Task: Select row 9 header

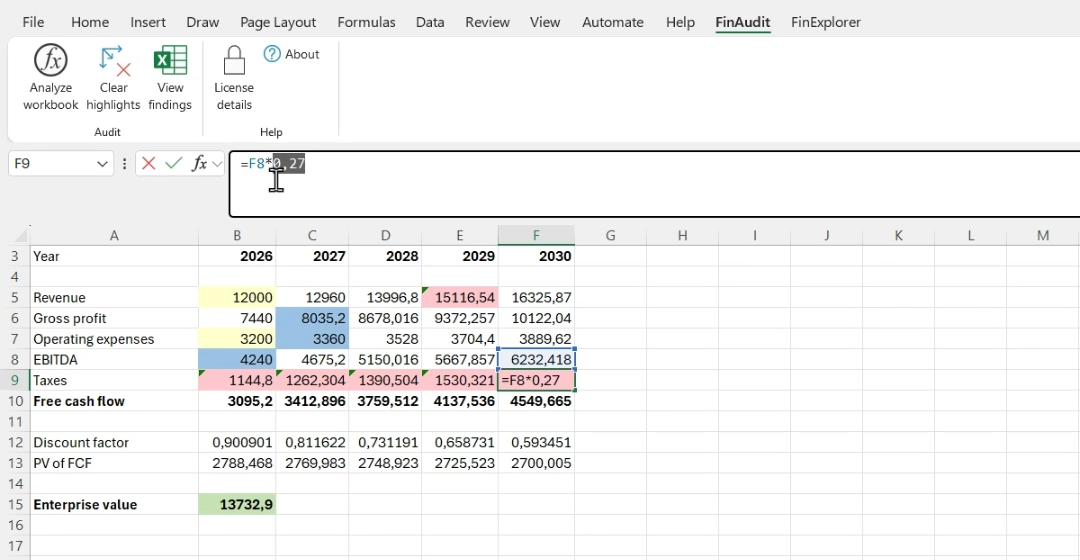Action: pos(15,380)
